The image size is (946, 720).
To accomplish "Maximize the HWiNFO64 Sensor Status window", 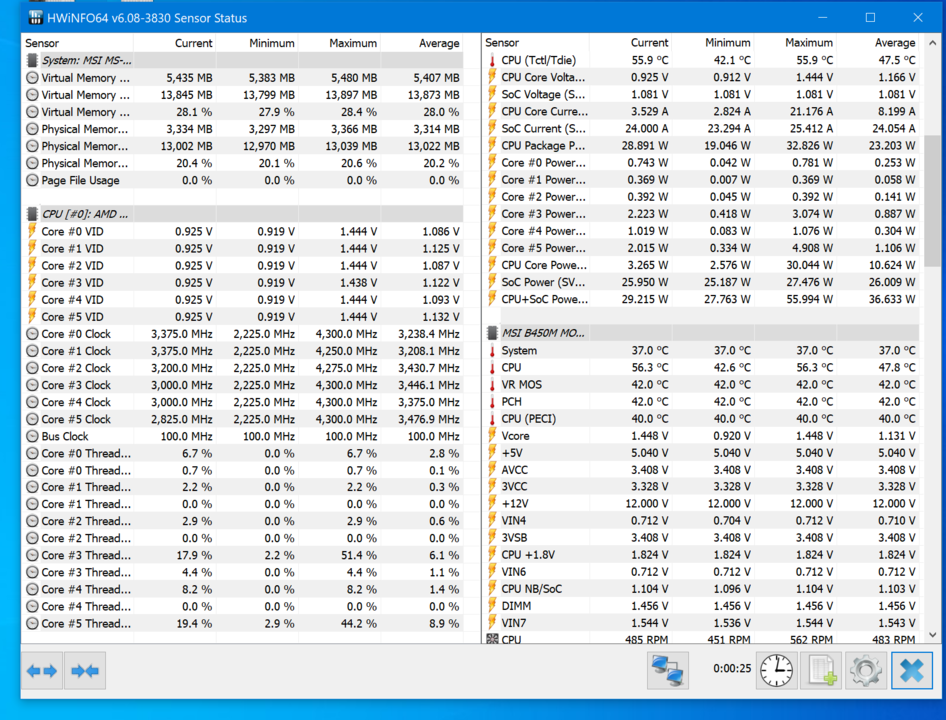I will (x=870, y=18).
